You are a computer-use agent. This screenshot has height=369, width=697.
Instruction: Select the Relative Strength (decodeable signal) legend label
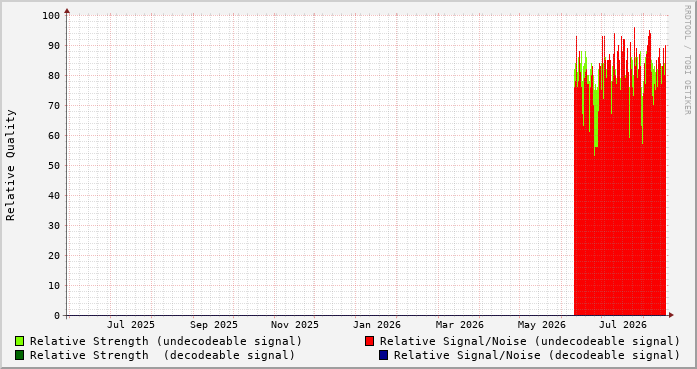pos(162,356)
